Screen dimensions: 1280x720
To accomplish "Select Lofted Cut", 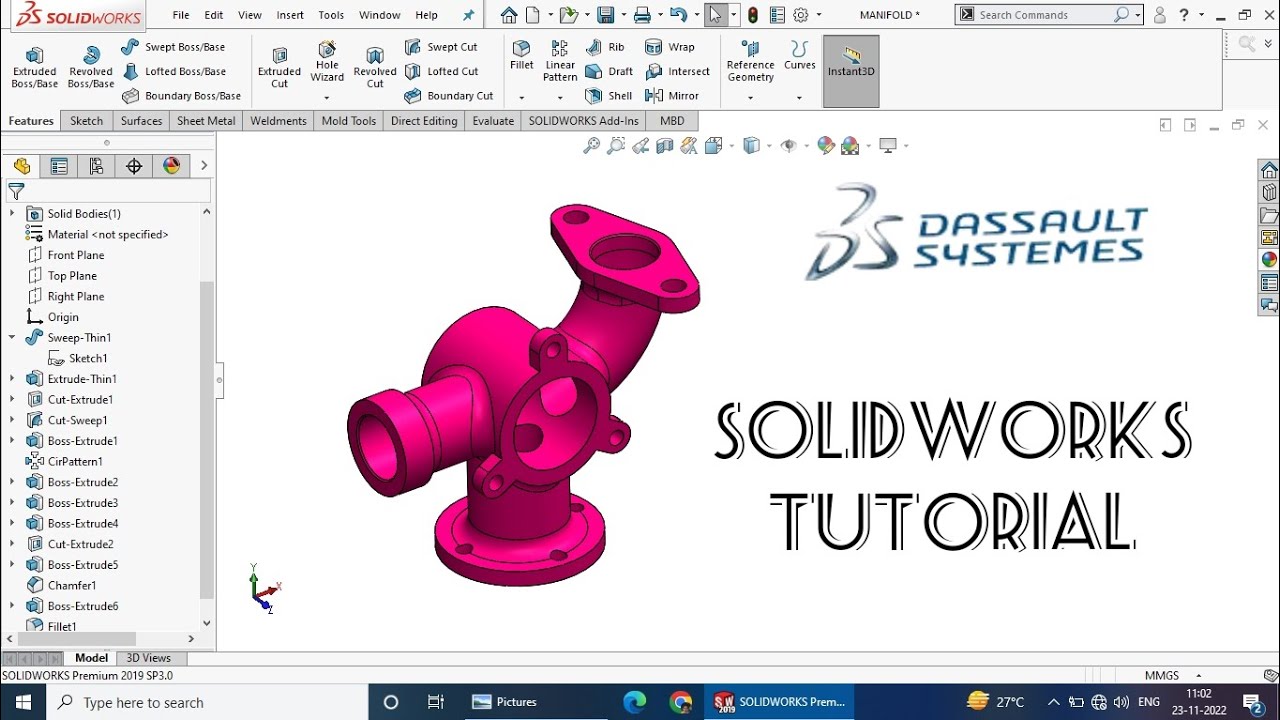I will (x=441, y=71).
